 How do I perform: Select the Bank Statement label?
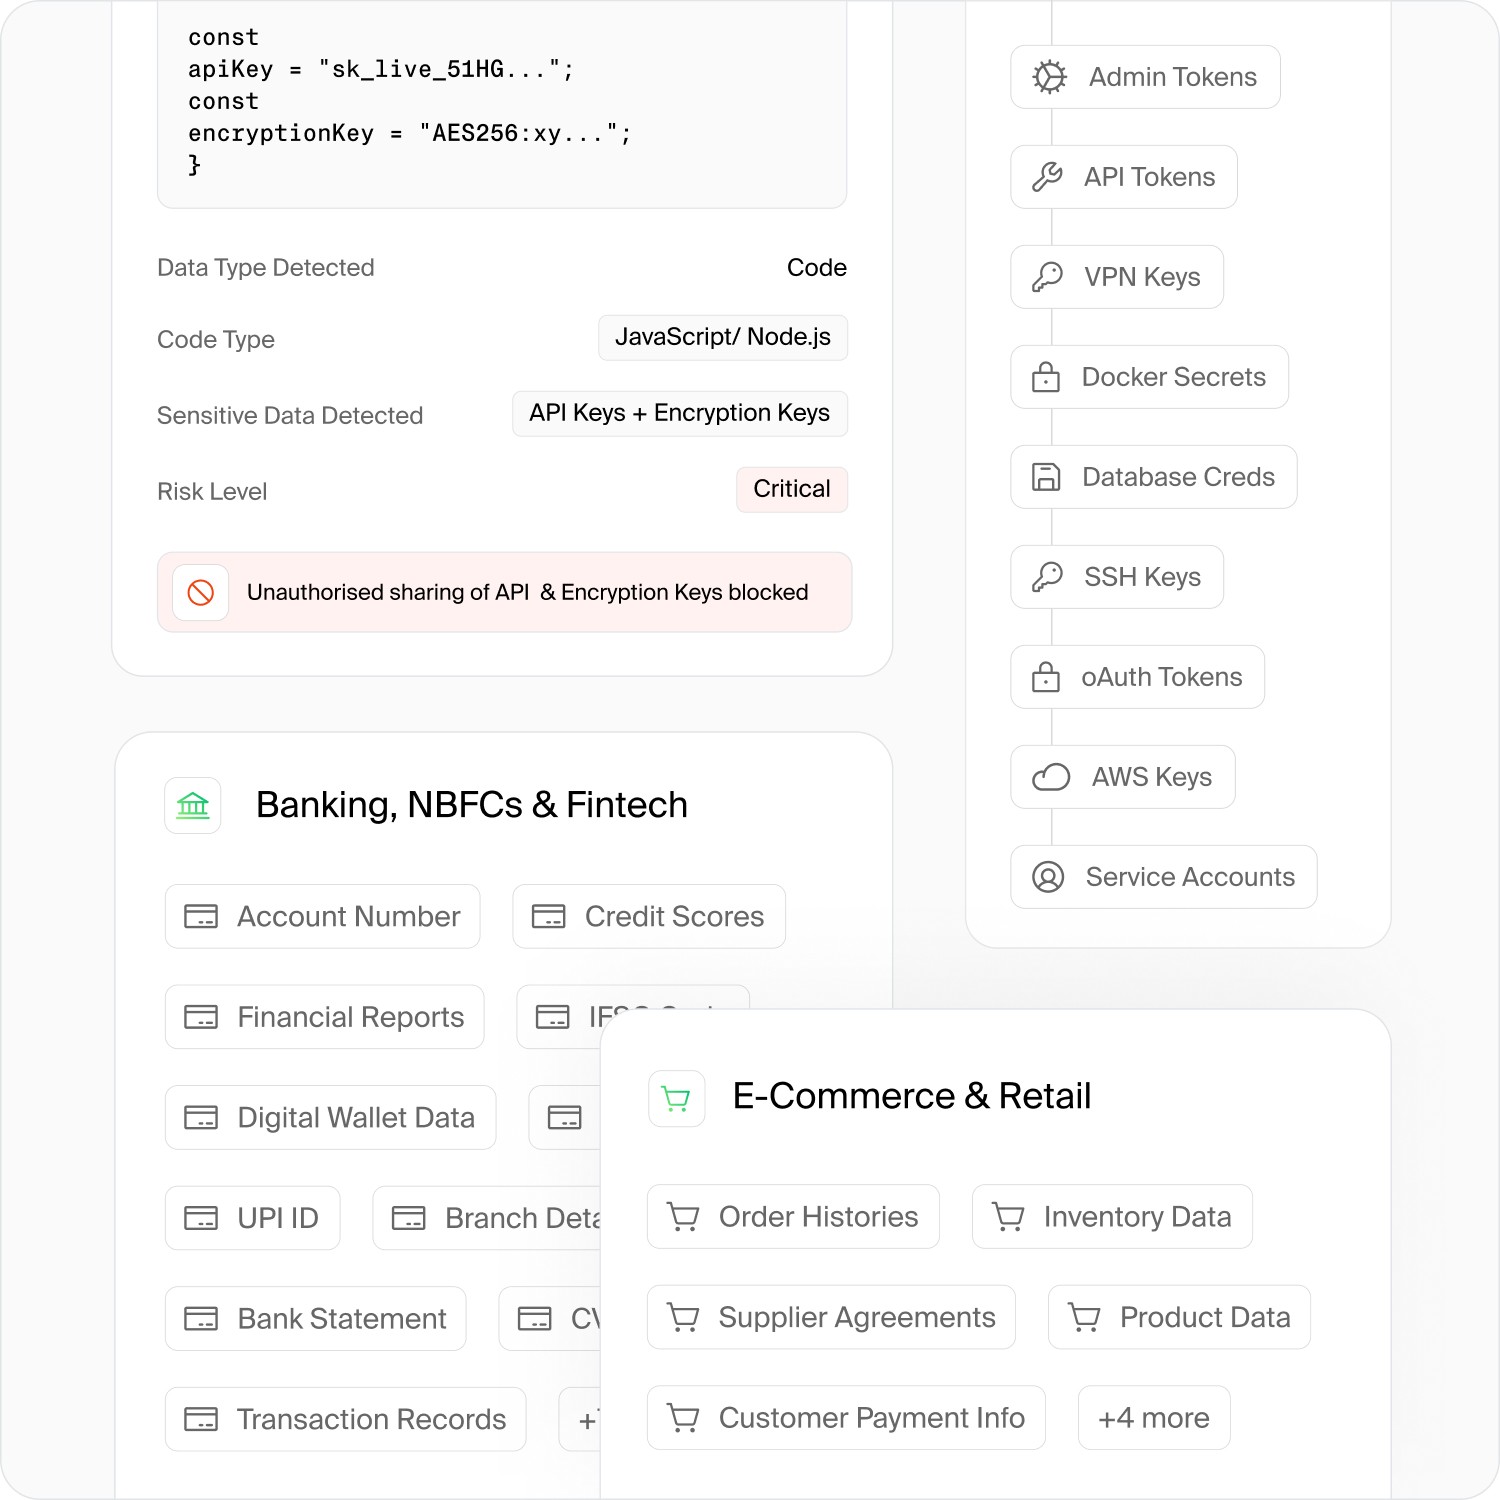(342, 1319)
